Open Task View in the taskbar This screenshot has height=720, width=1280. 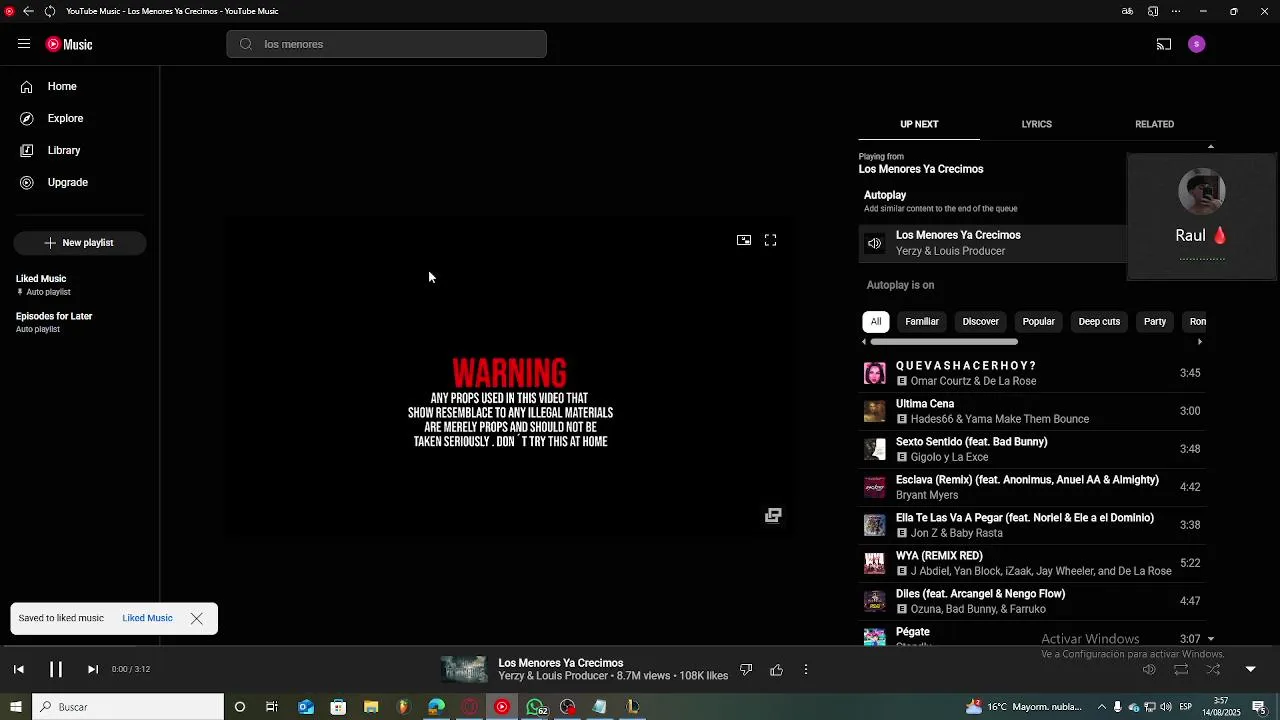point(272,707)
